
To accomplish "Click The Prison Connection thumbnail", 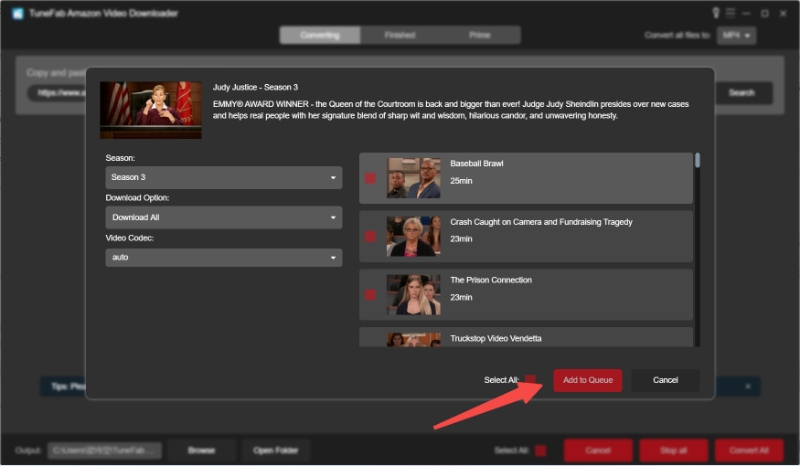I will (x=413, y=295).
